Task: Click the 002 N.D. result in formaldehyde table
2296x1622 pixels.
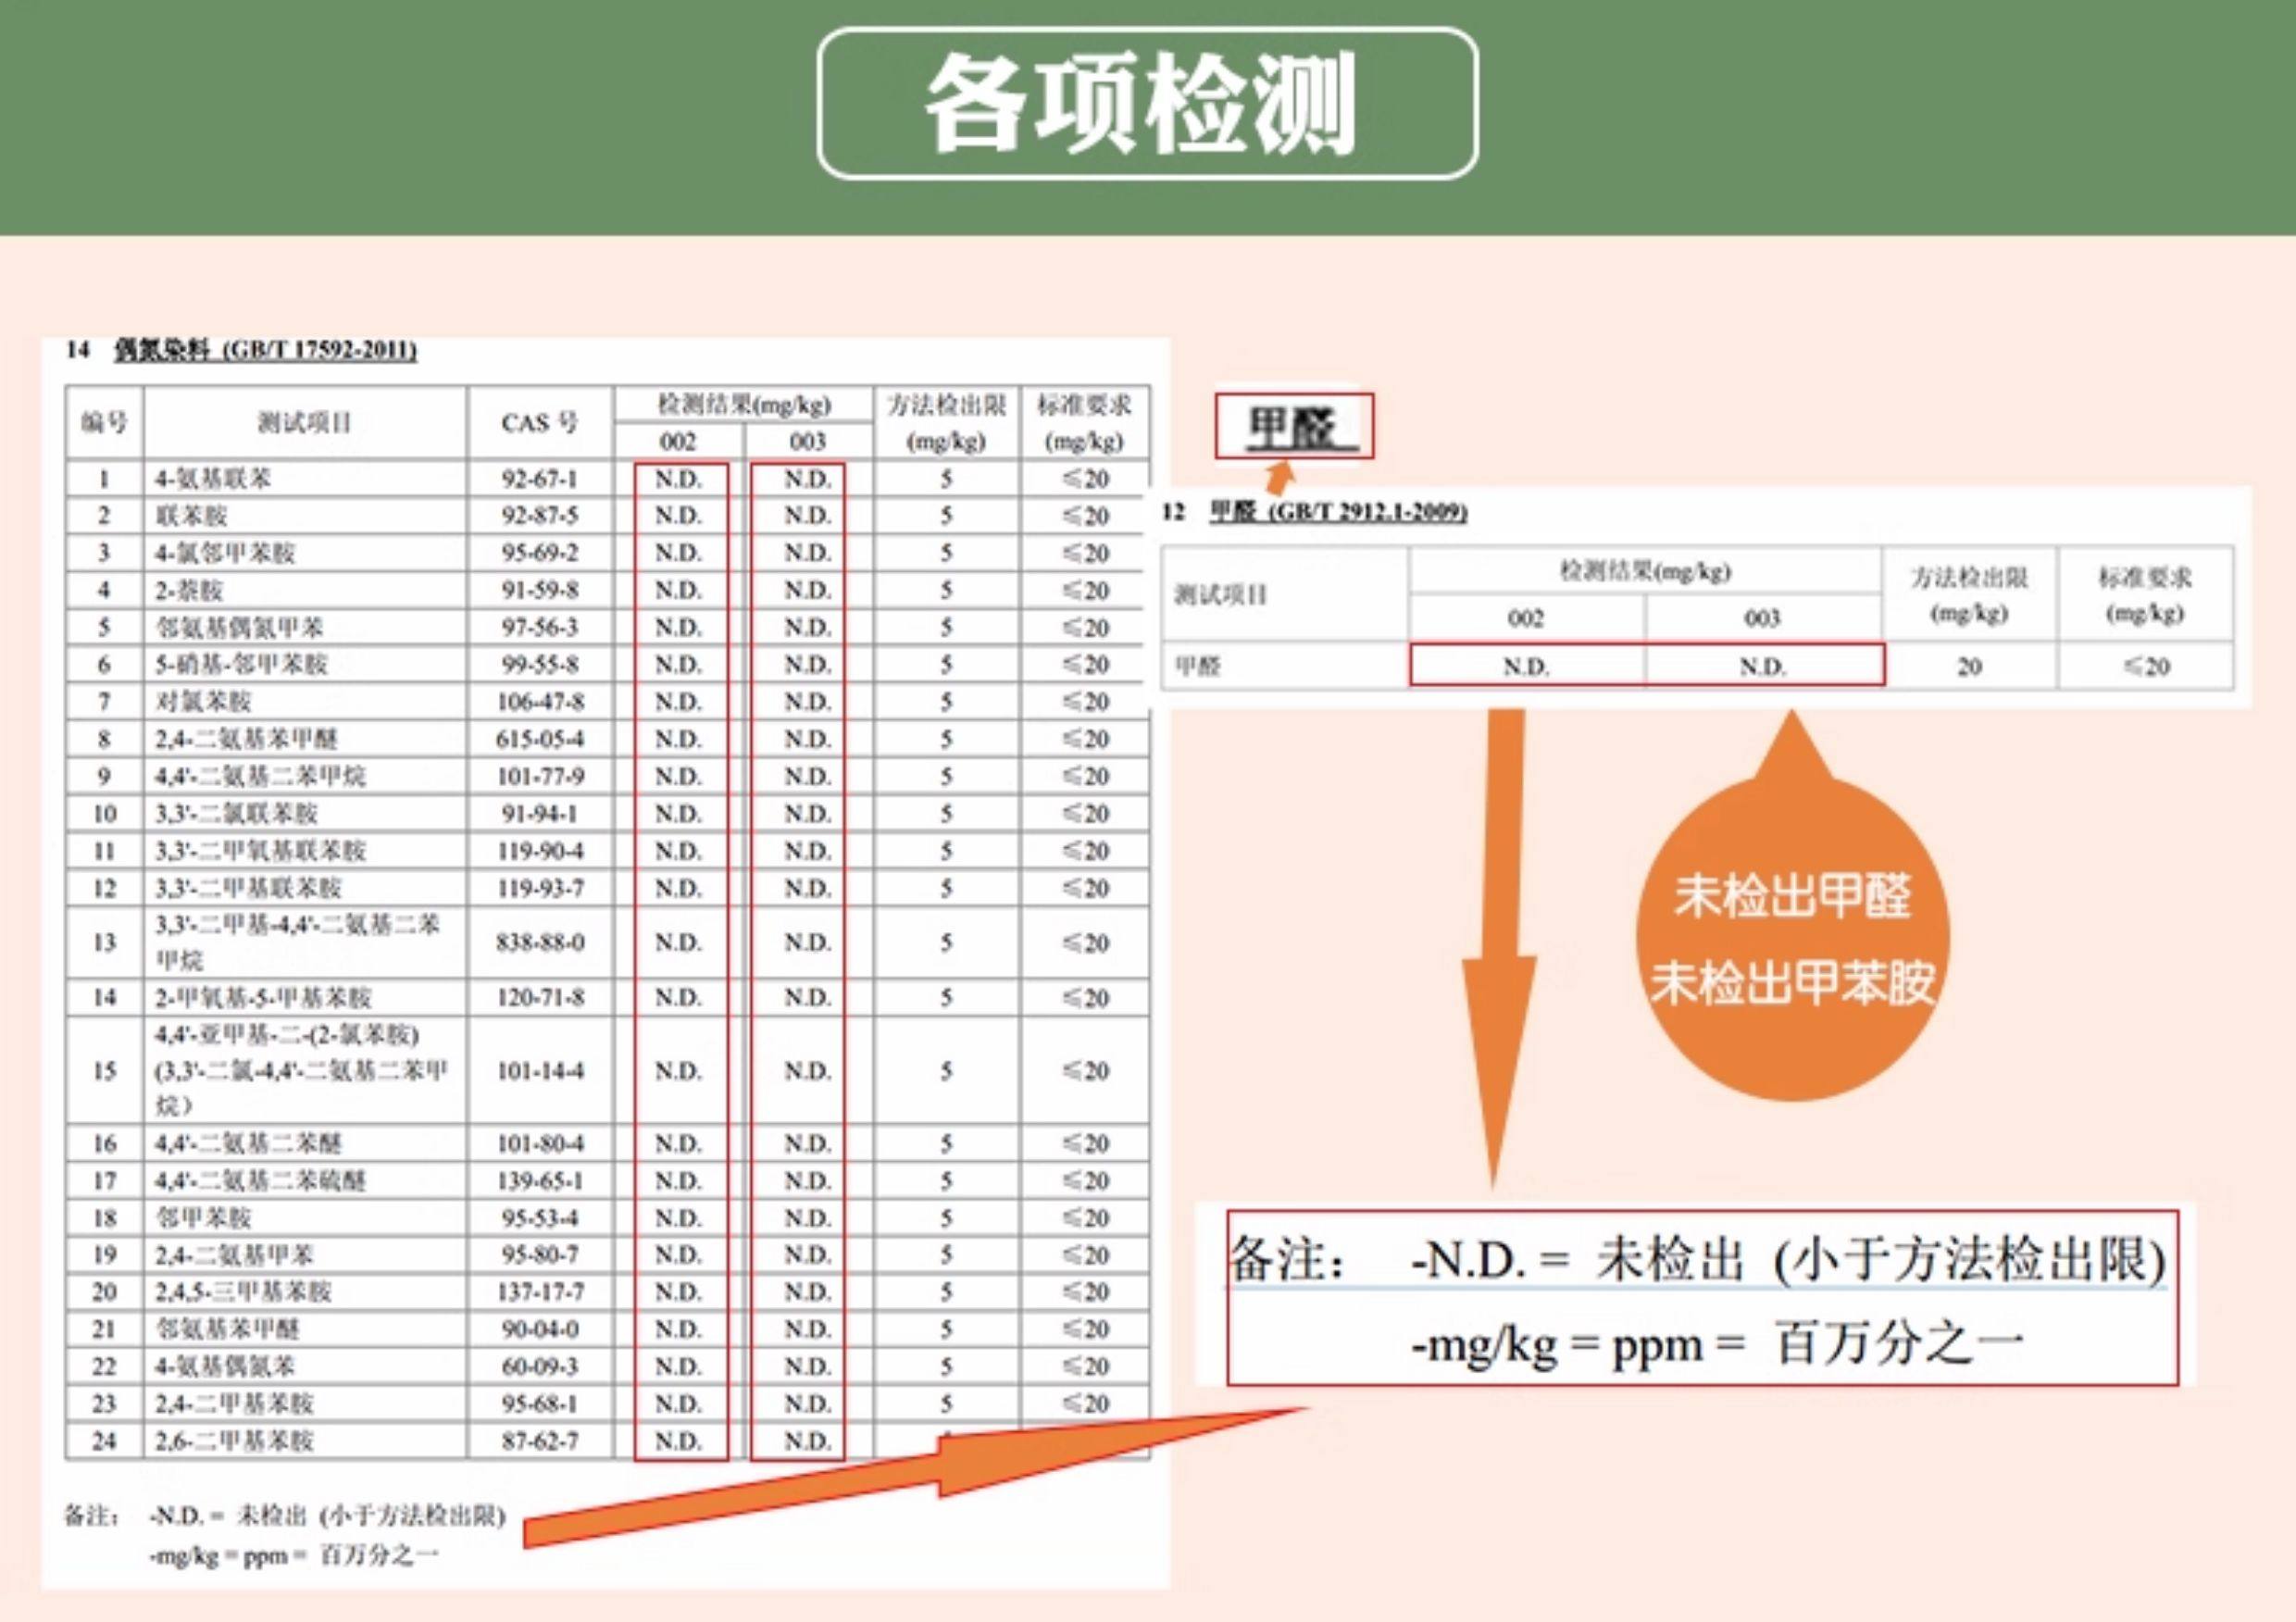Action: point(1526,667)
